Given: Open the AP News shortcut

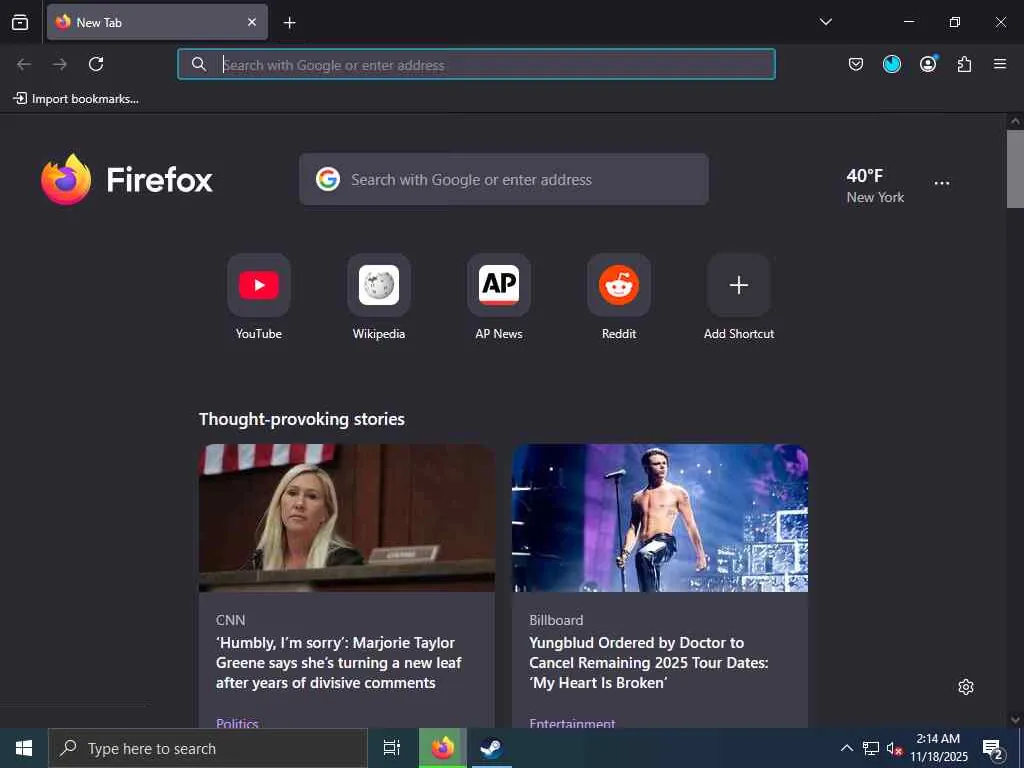Looking at the screenshot, I should 499,297.
